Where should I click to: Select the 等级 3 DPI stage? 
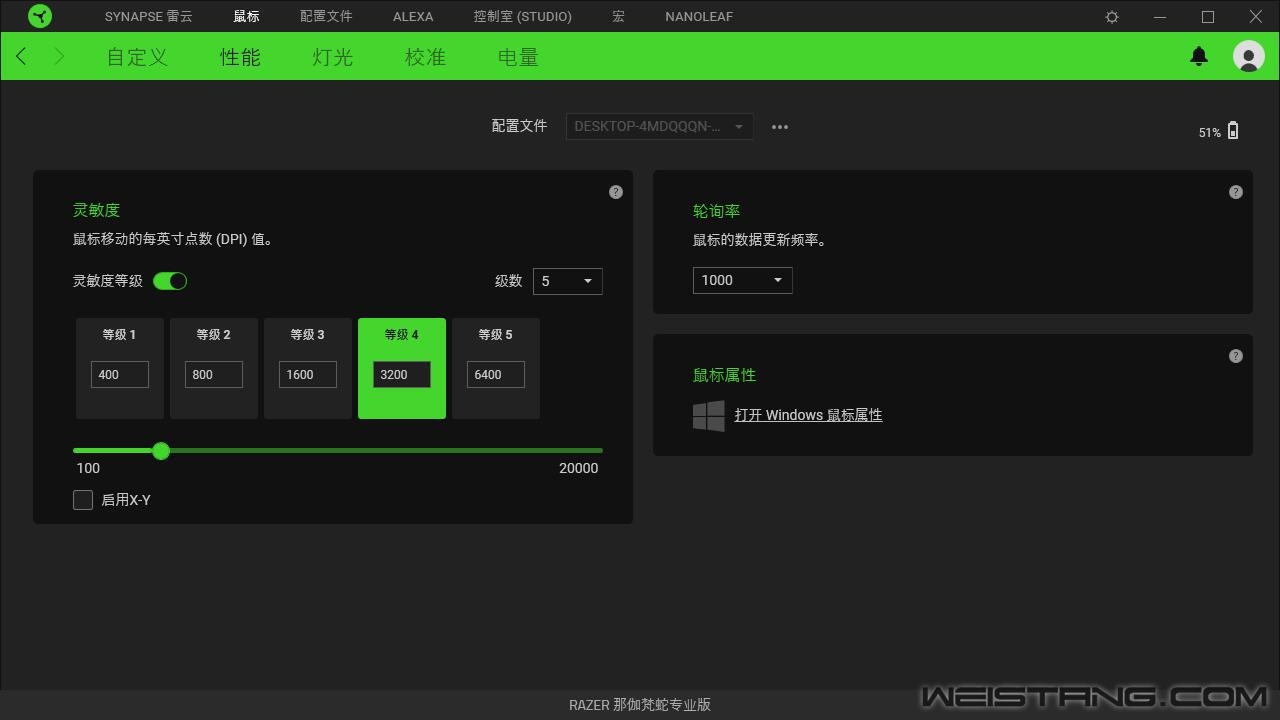click(x=308, y=368)
